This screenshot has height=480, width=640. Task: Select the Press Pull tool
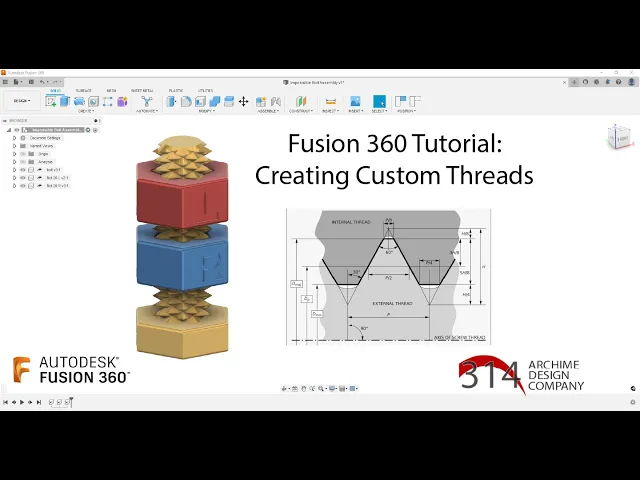pyautogui.click(x=171, y=101)
